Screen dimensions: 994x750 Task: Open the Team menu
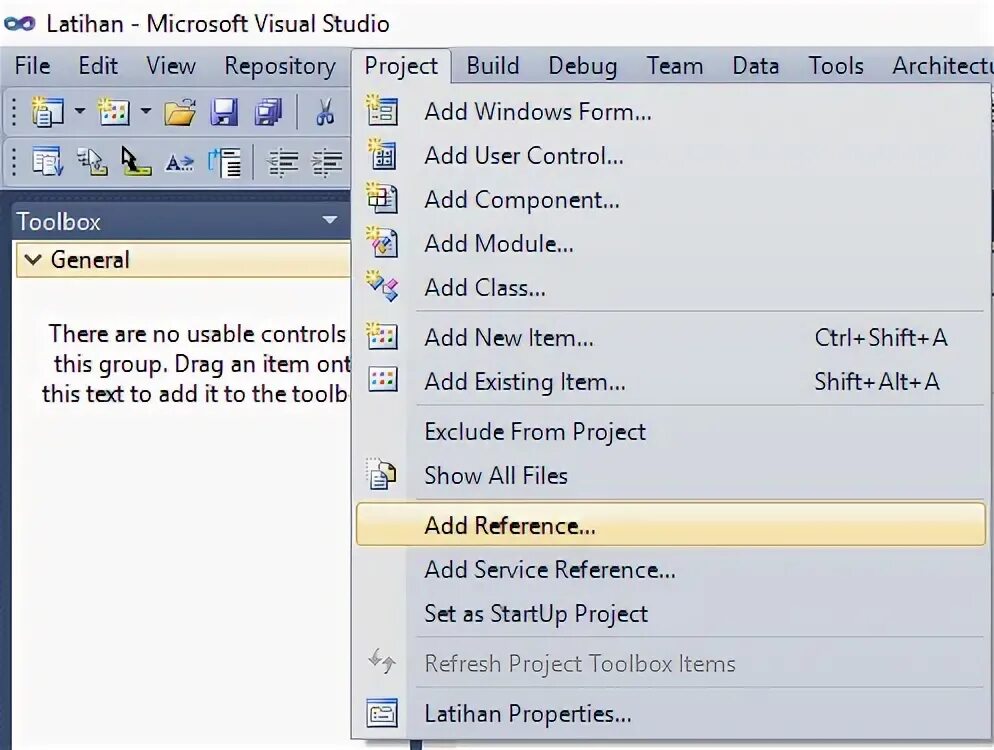pyautogui.click(x=674, y=66)
